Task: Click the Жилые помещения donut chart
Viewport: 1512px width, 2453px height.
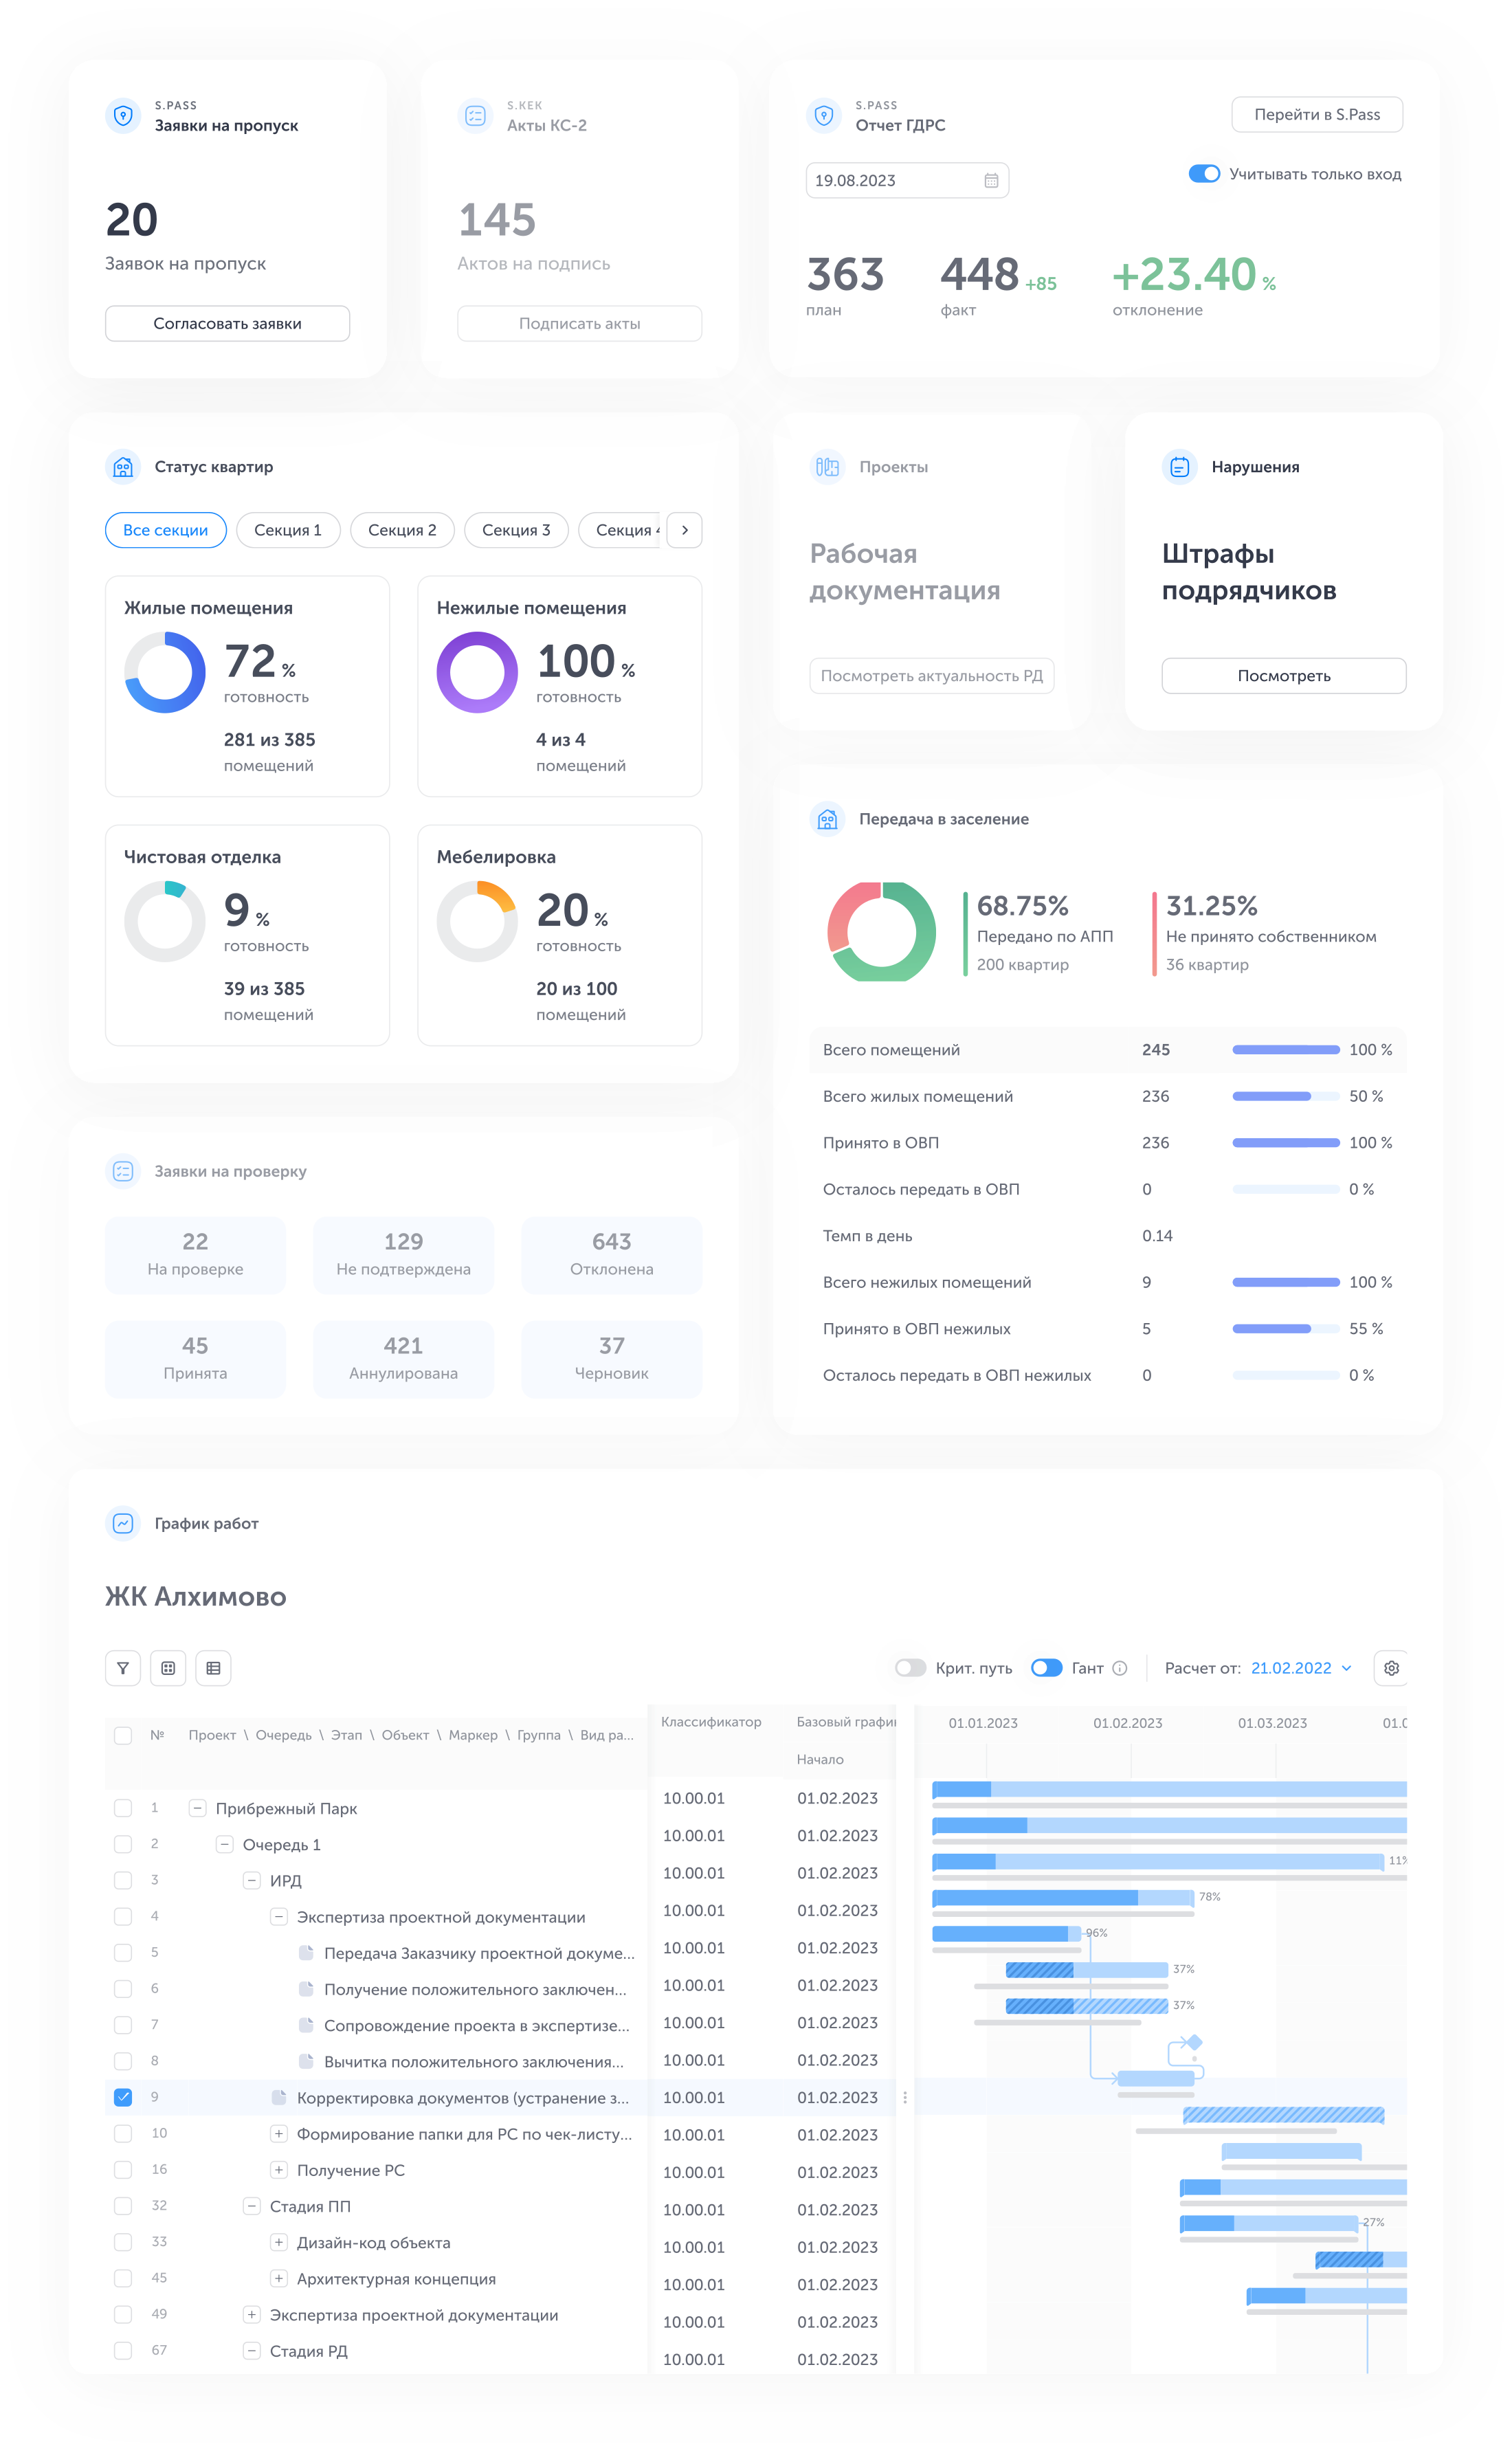Action: (x=165, y=672)
